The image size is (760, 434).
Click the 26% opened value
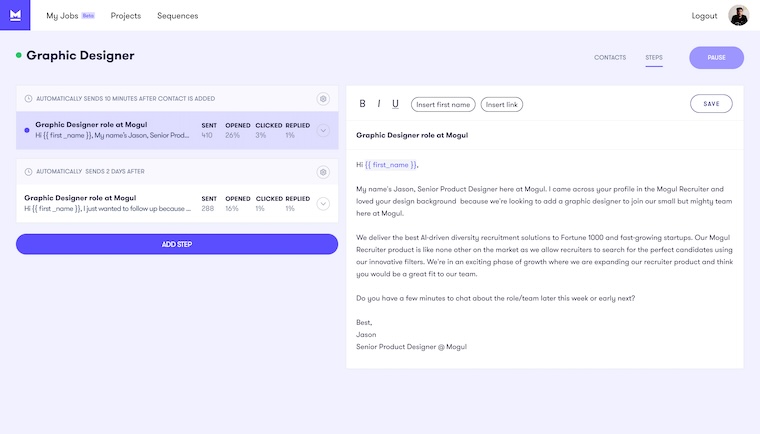(x=232, y=135)
